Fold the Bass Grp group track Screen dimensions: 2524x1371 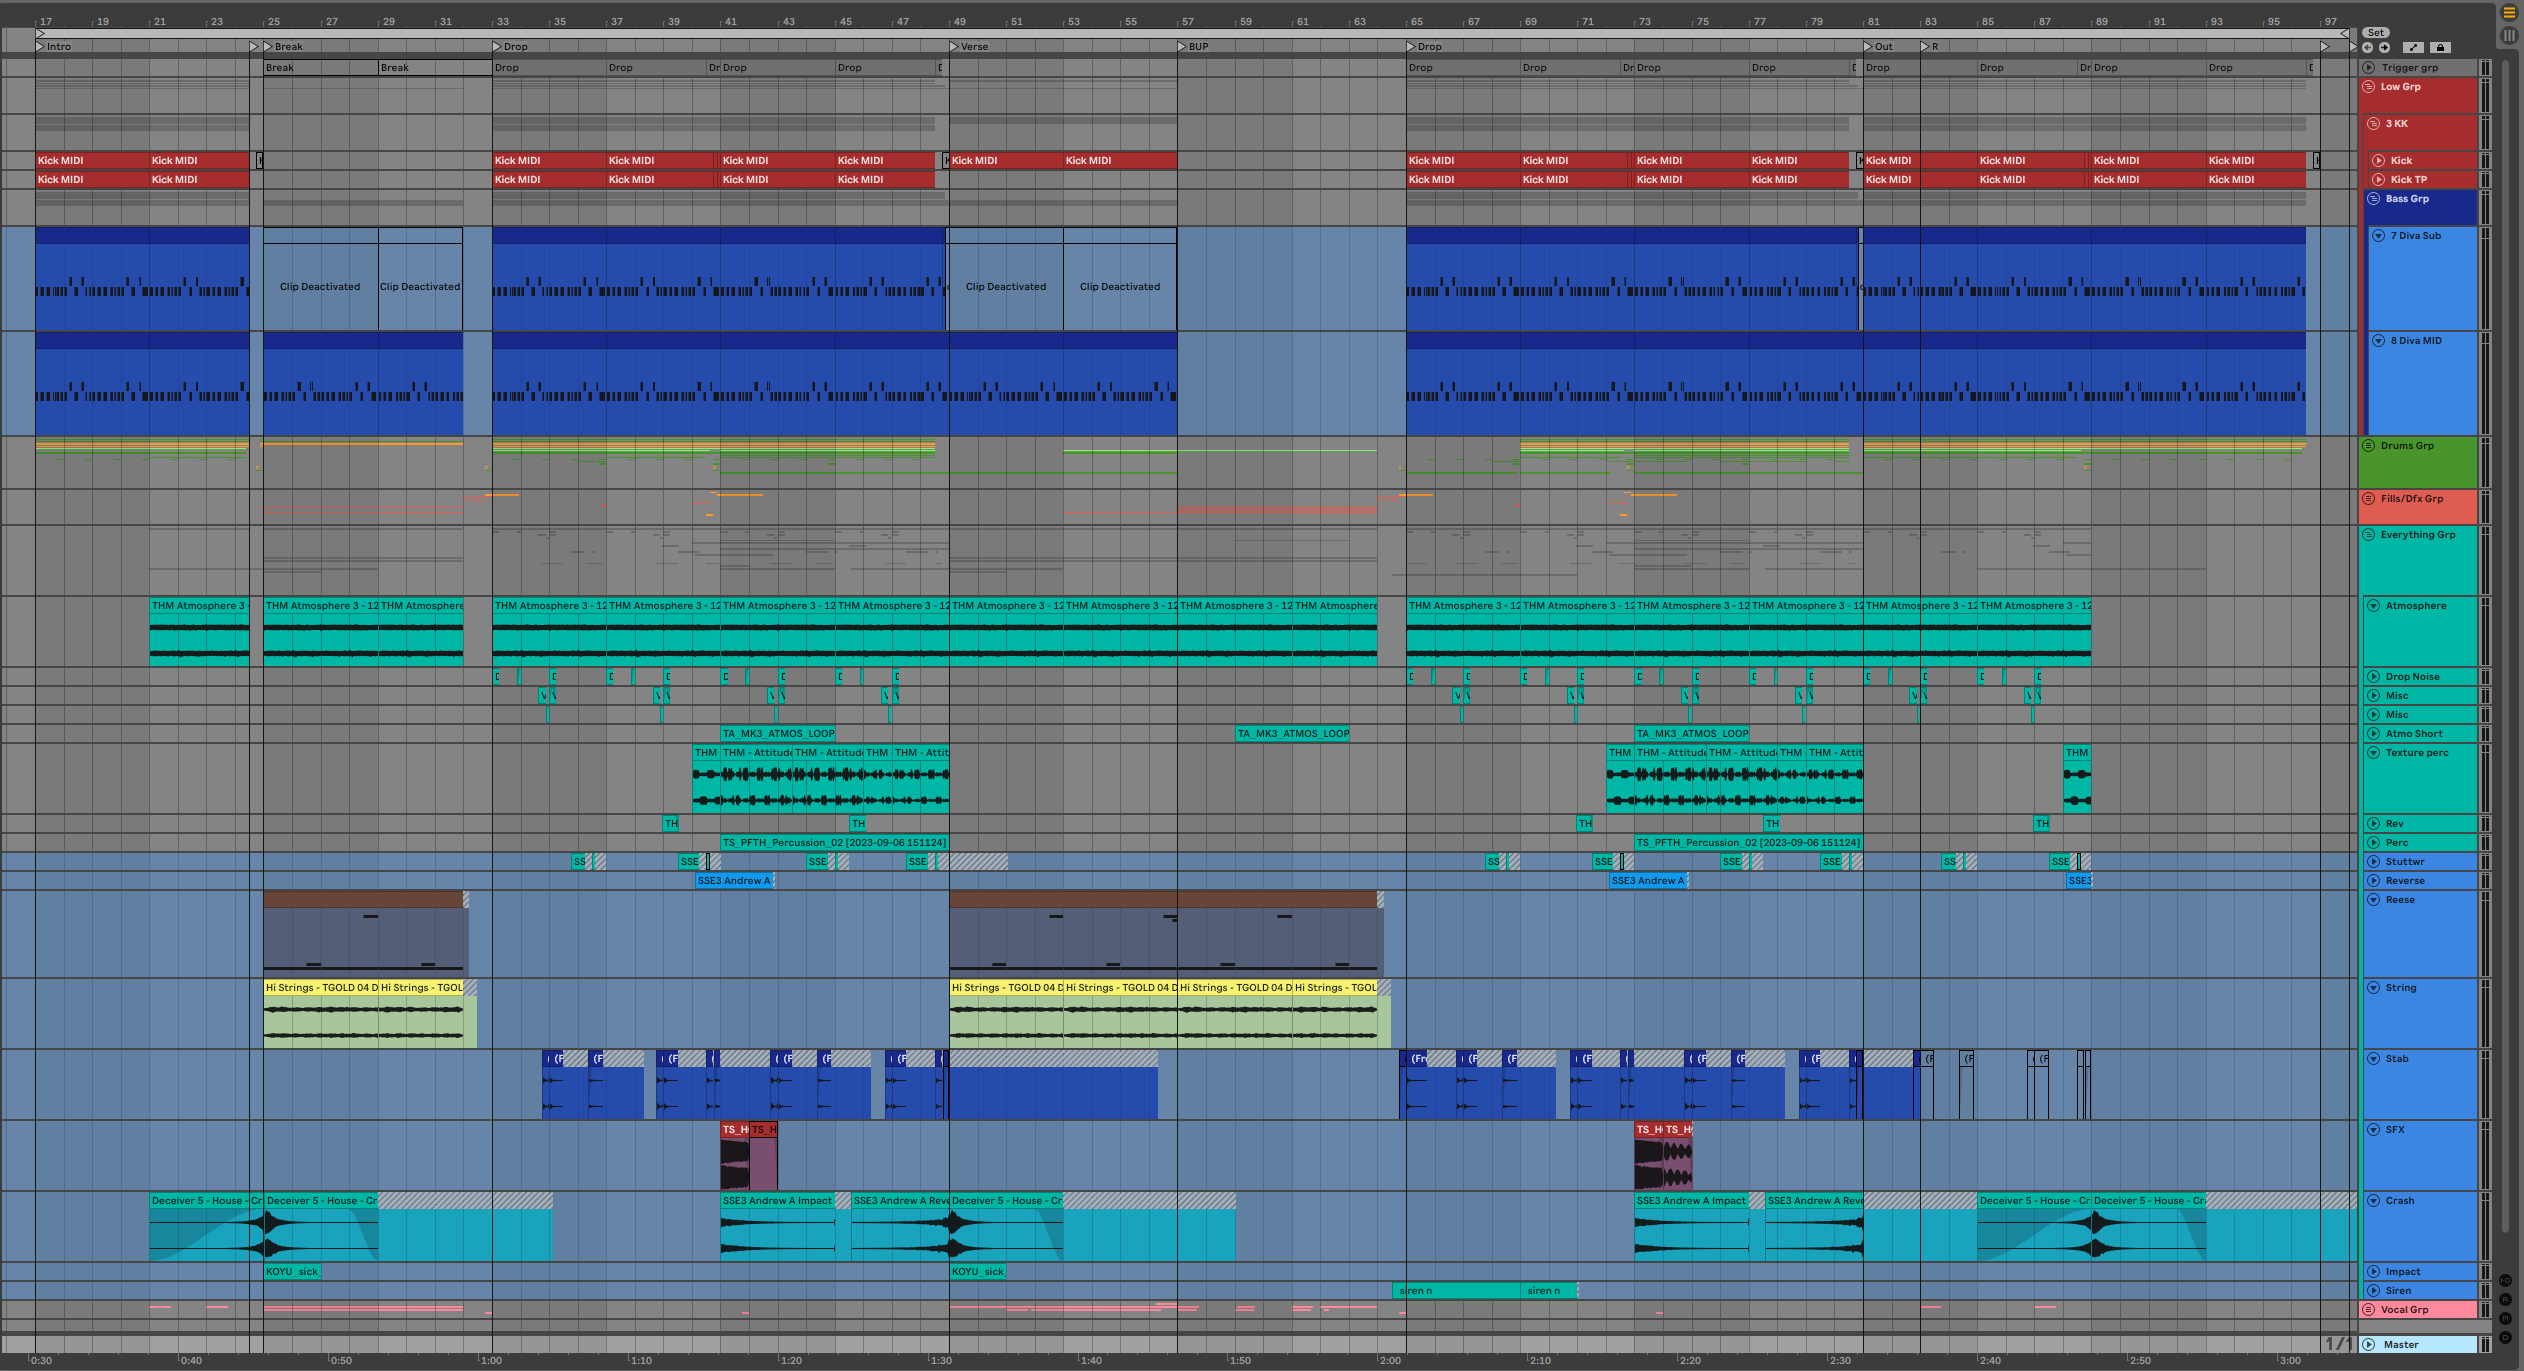coord(2373,199)
